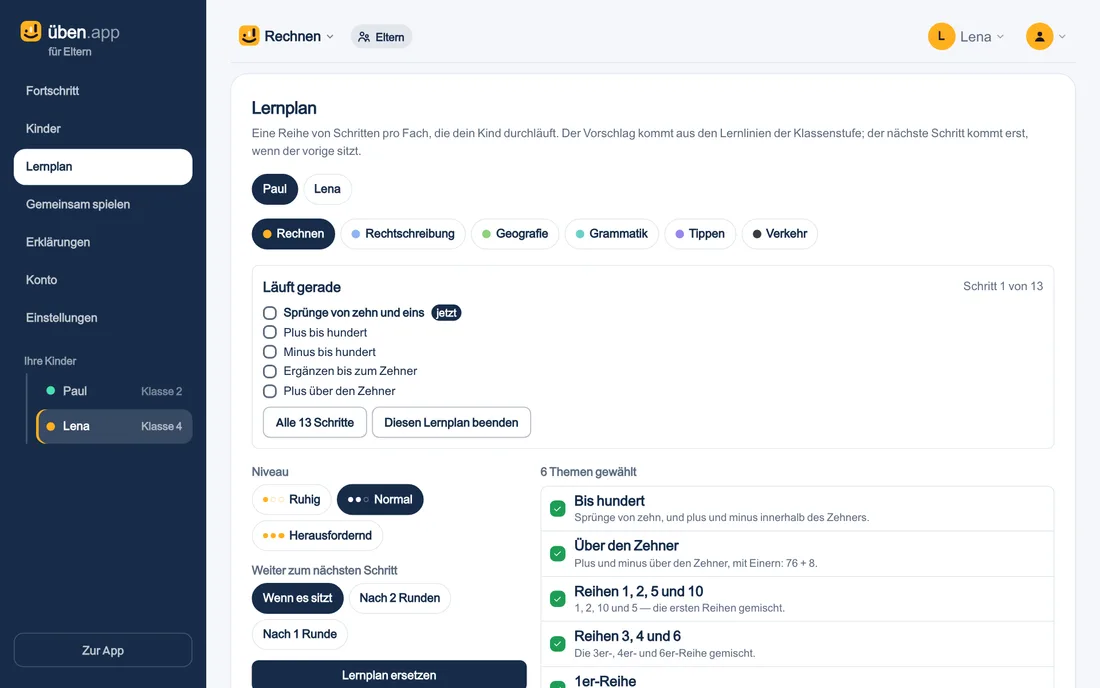Expand the Rechnen subject dropdown in header
The height and width of the screenshot is (688, 1100).
tap(330, 36)
